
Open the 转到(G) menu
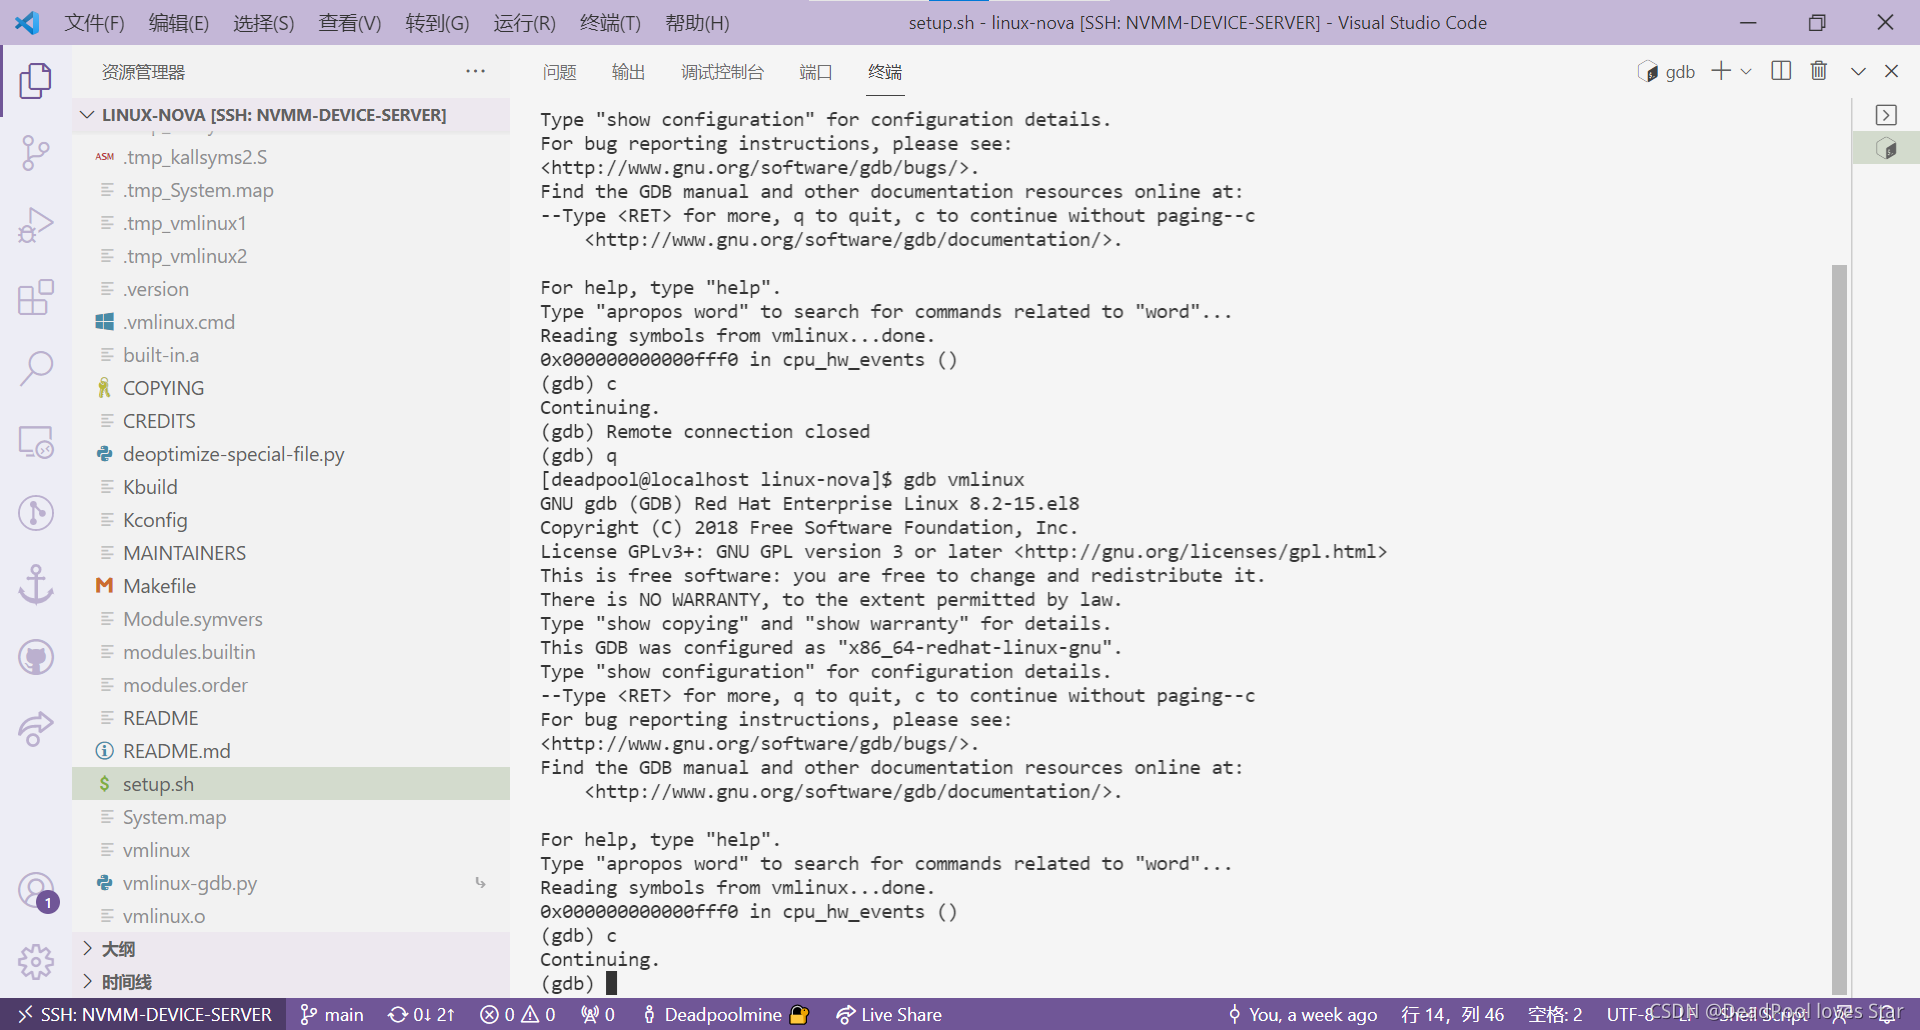click(x=437, y=22)
